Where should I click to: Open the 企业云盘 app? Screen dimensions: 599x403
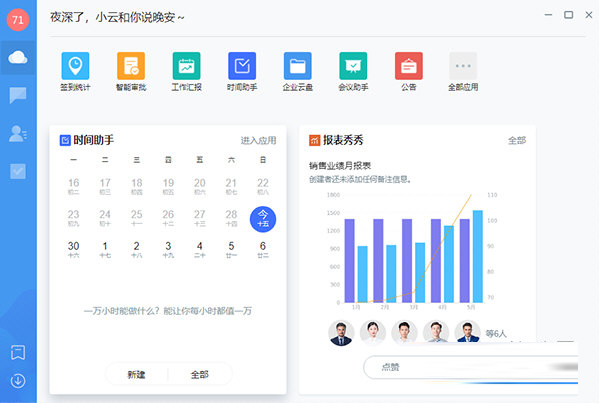point(298,72)
